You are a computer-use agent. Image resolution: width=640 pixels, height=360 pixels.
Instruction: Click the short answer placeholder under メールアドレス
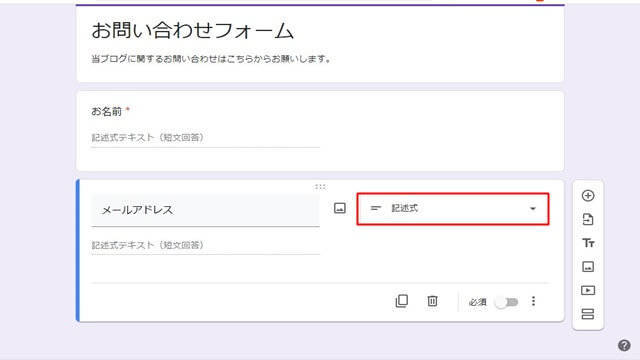[x=147, y=245]
